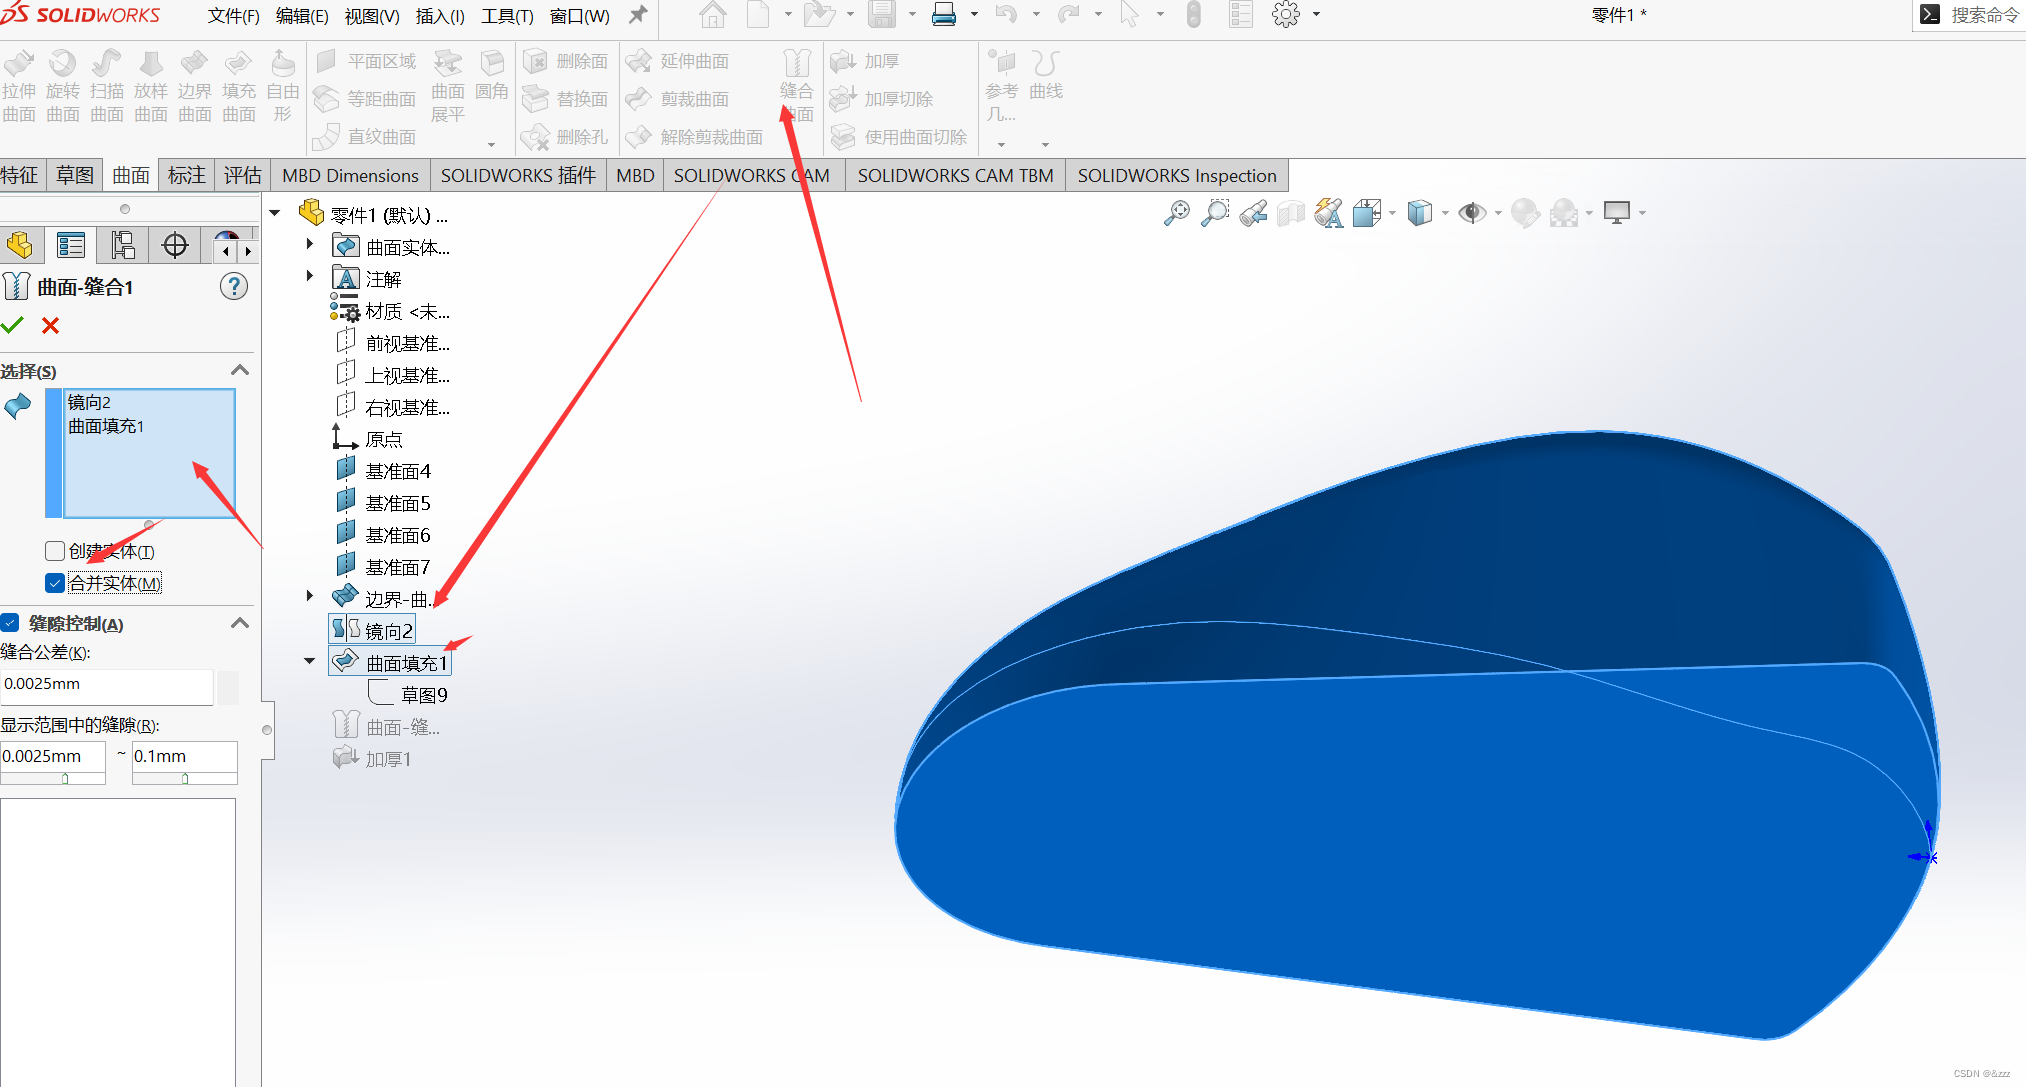Image resolution: width=2026 pixels, height=1087 pixels.
Task: Click the 0.1mm gap range slider
Action: (185, 778)
